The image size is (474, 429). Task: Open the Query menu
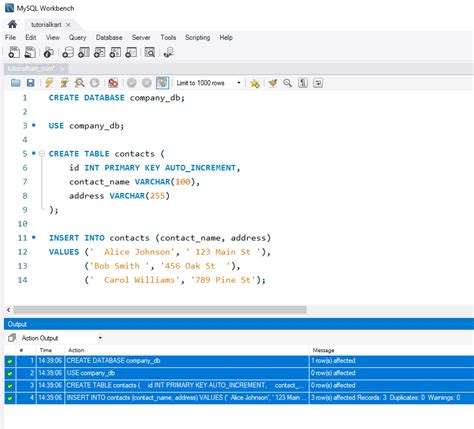tap(78, 37)
